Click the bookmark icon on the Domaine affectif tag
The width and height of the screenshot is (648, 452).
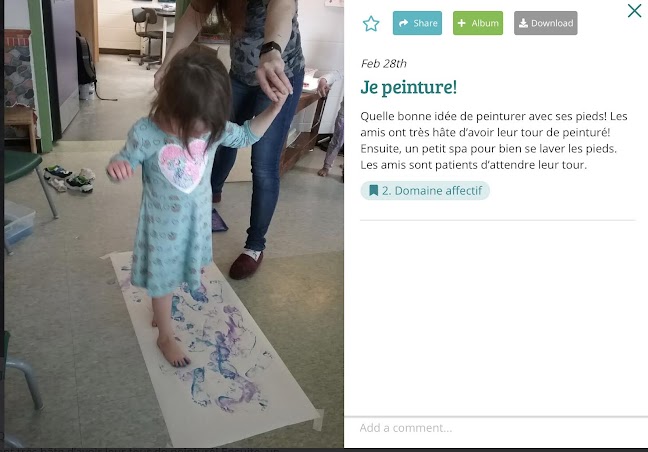tap(374, 190)
